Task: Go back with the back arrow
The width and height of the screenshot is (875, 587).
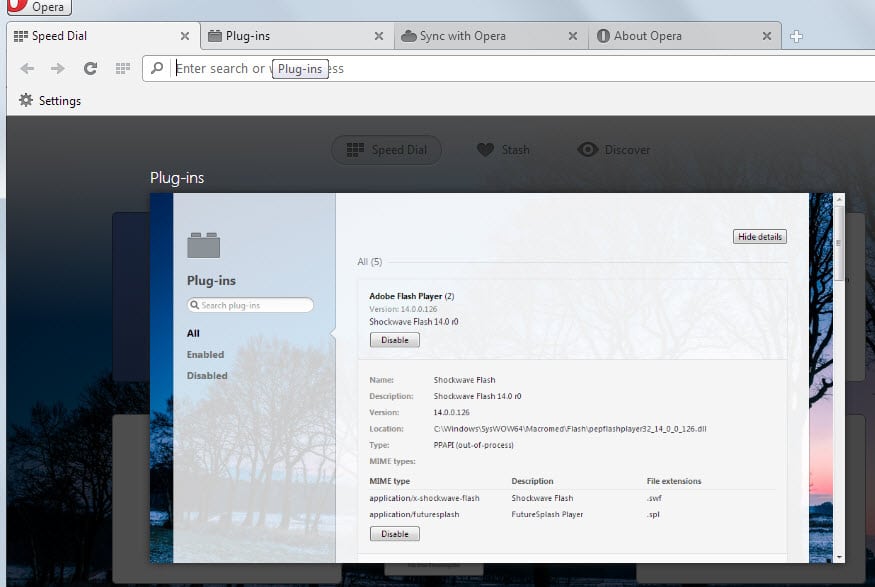Action: coord(27,69)
